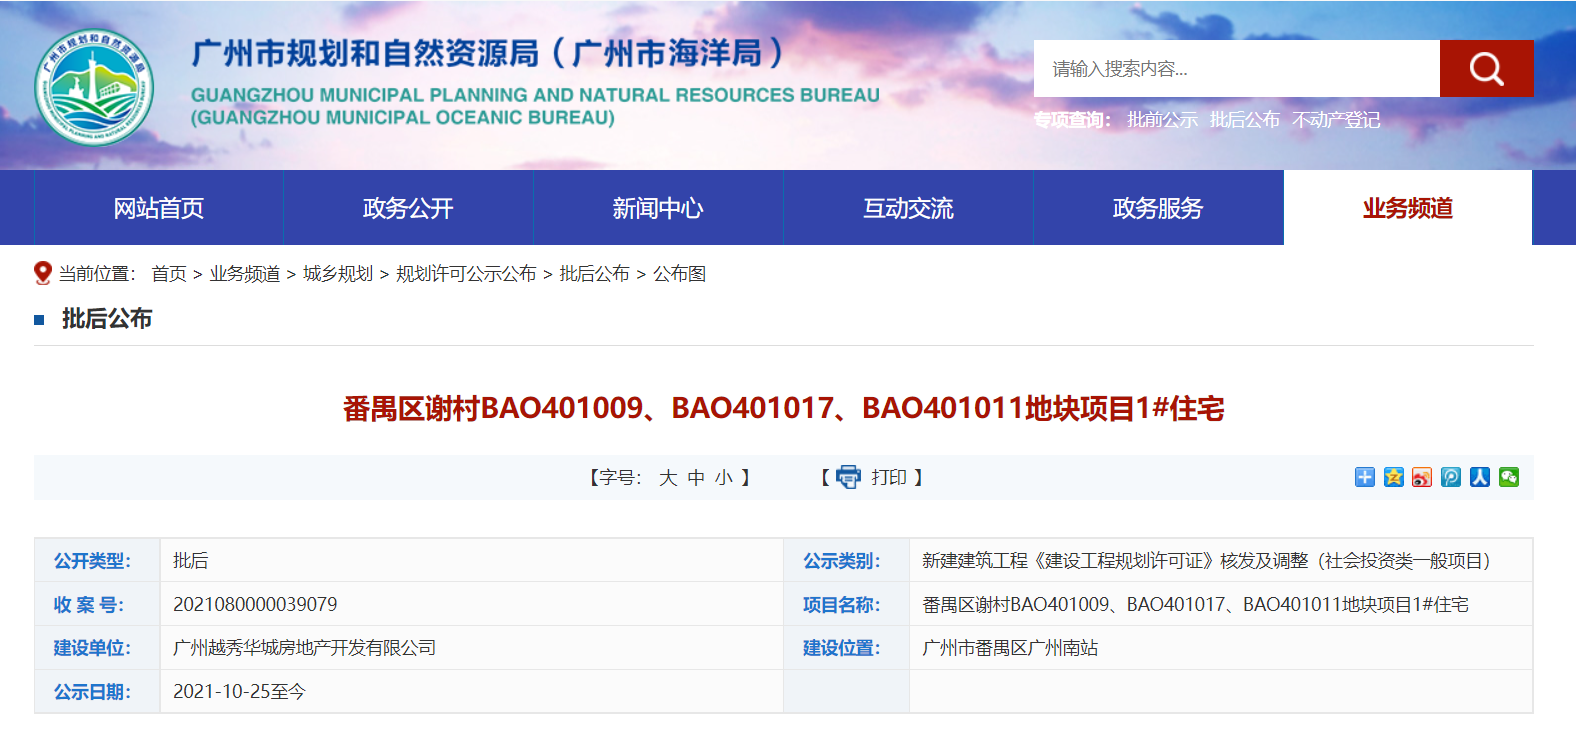This screenshot has height=739, width=1576.
Task: Share to Renren icon
Action: pos(1480,477)
